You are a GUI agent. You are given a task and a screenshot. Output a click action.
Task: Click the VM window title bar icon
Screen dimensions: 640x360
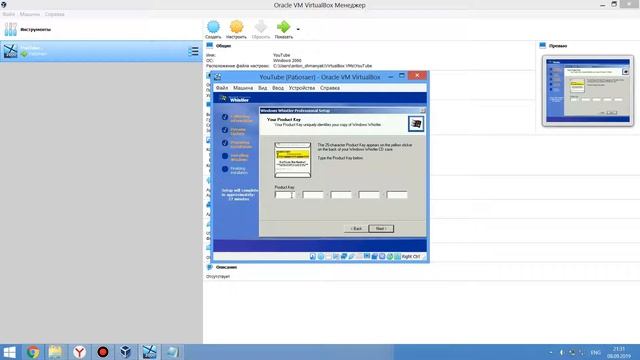(x=218, y=77)
